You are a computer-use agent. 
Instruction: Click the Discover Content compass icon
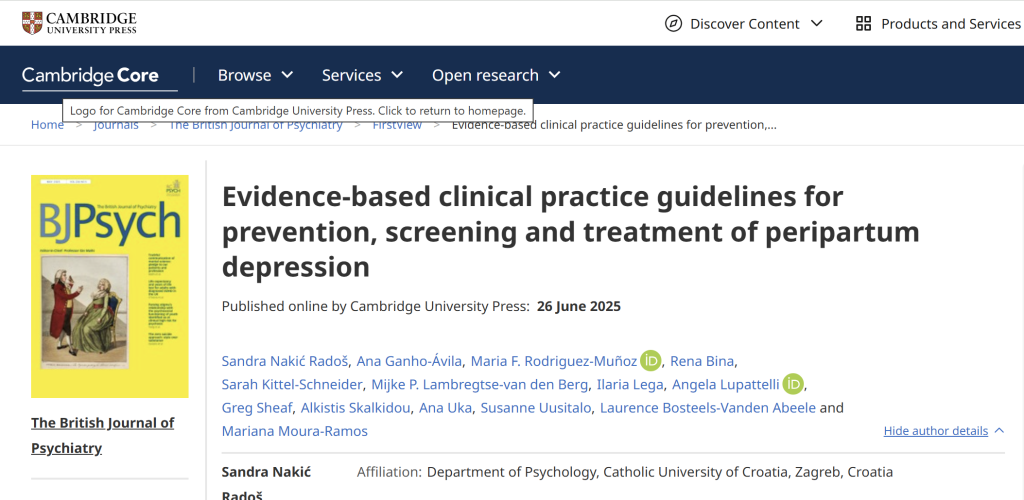(x=673, y=23)
